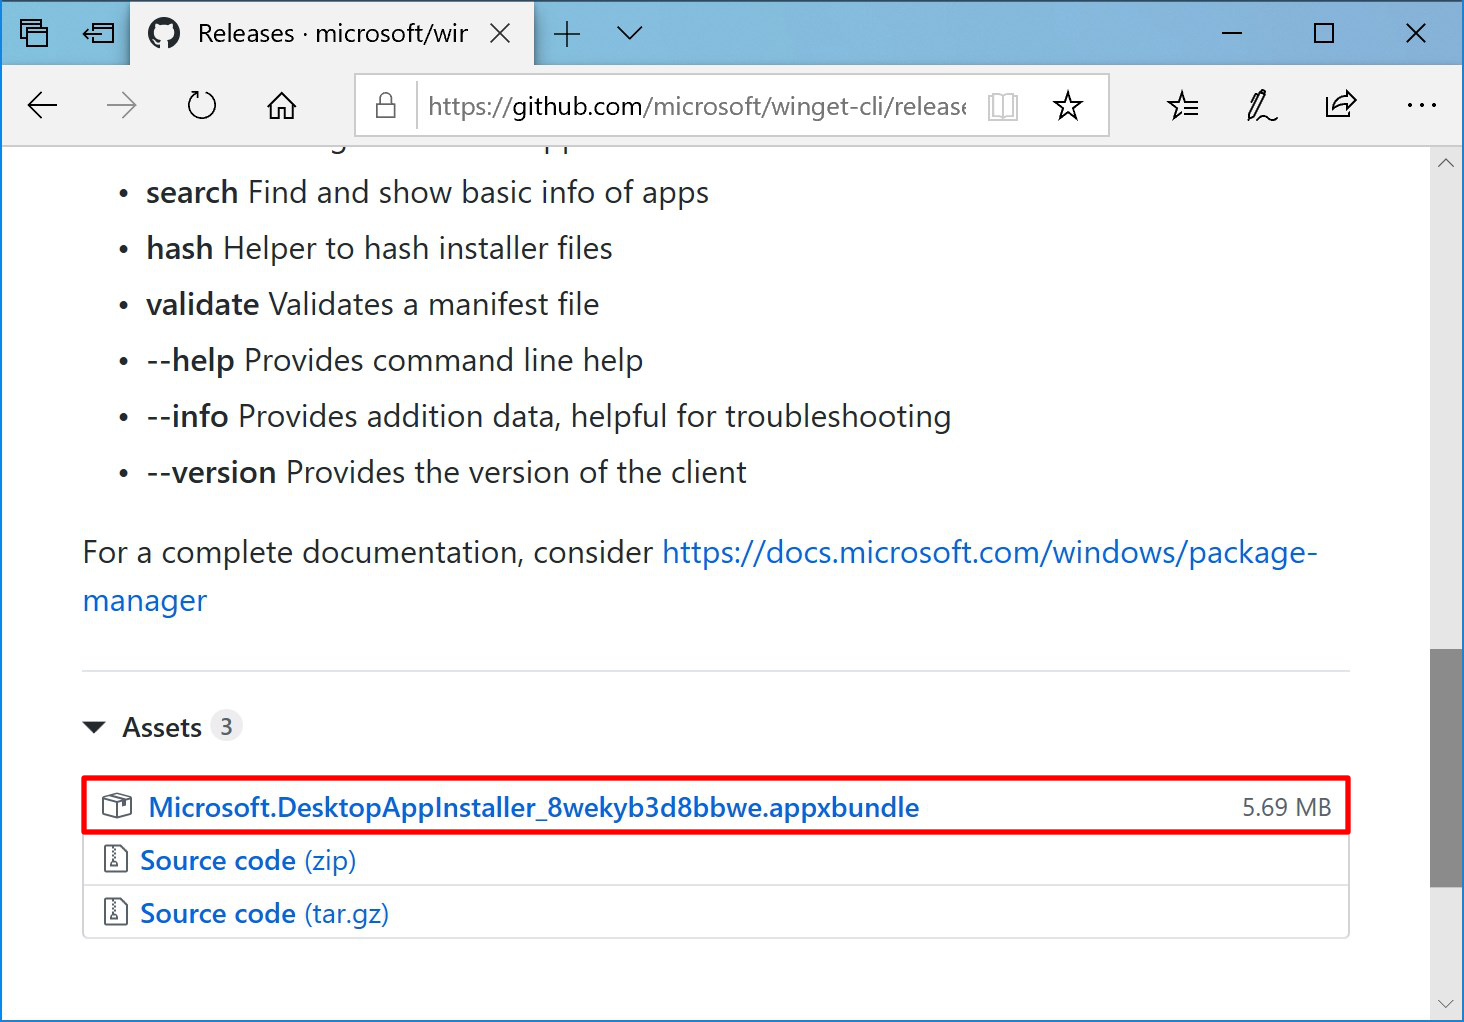The height and width of the screenshot is (1022, 1464).
Task: Refresh the current page
Action: click(x=202, y=105)
